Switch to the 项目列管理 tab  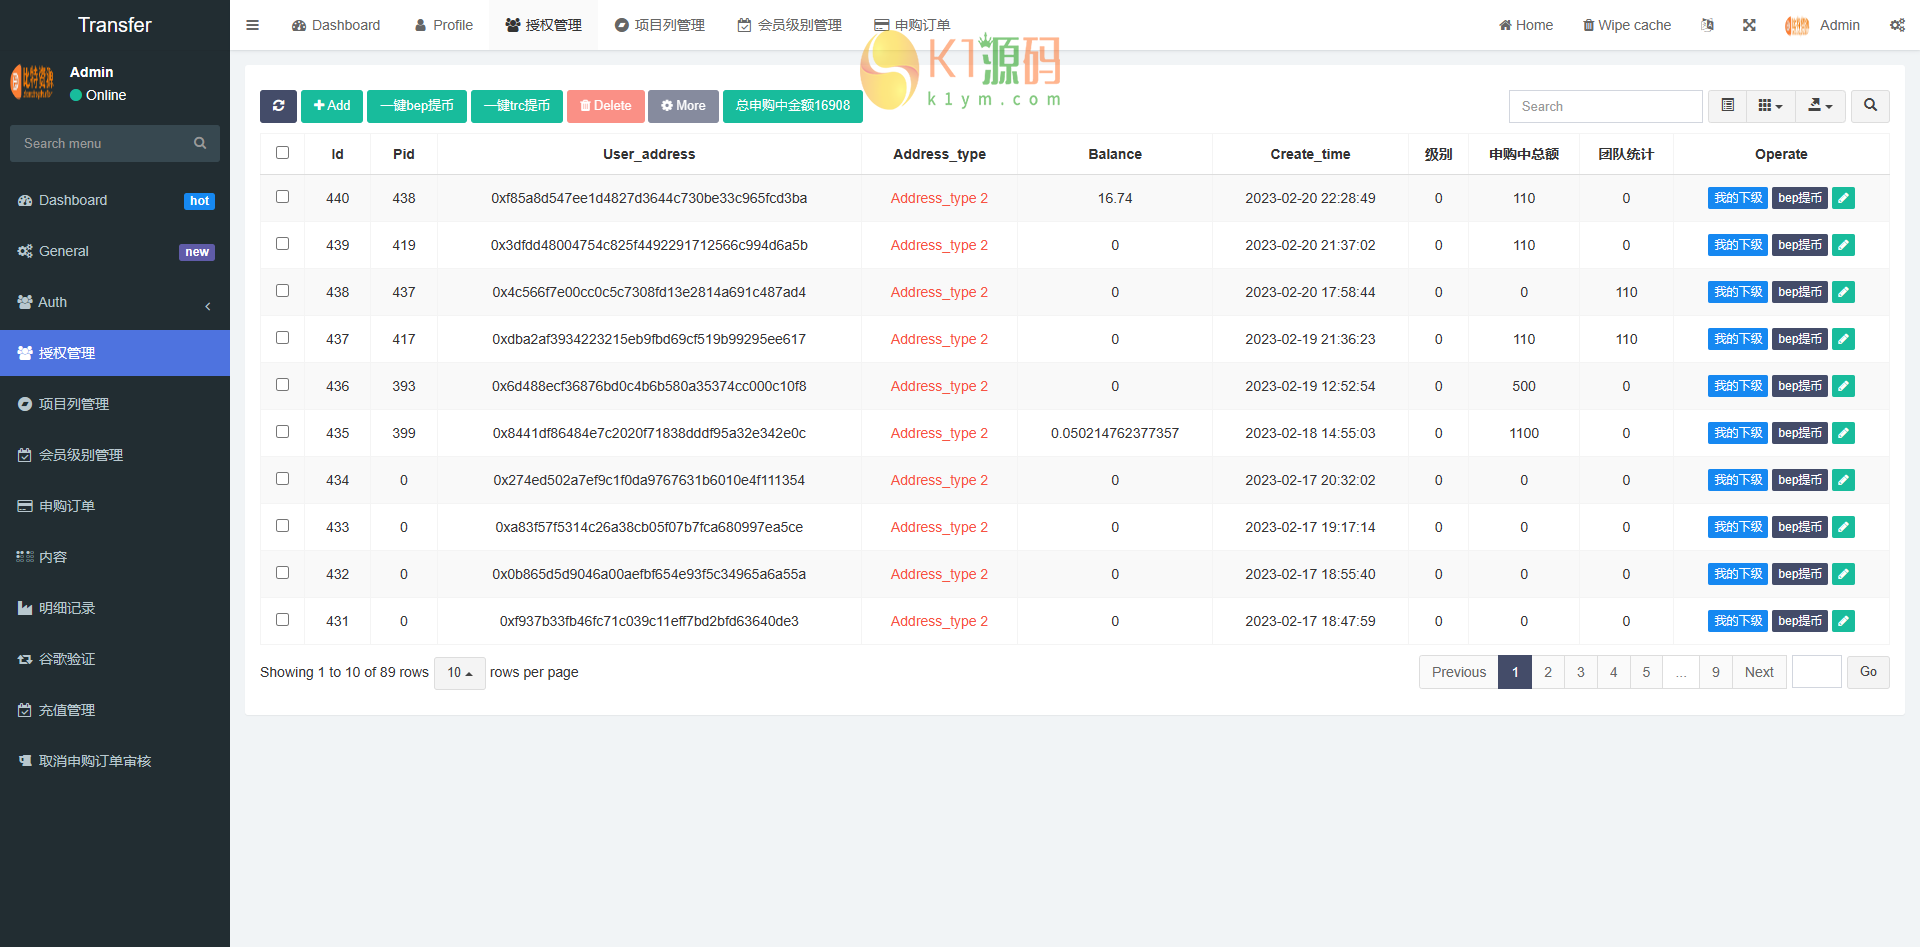click(659, 25)
